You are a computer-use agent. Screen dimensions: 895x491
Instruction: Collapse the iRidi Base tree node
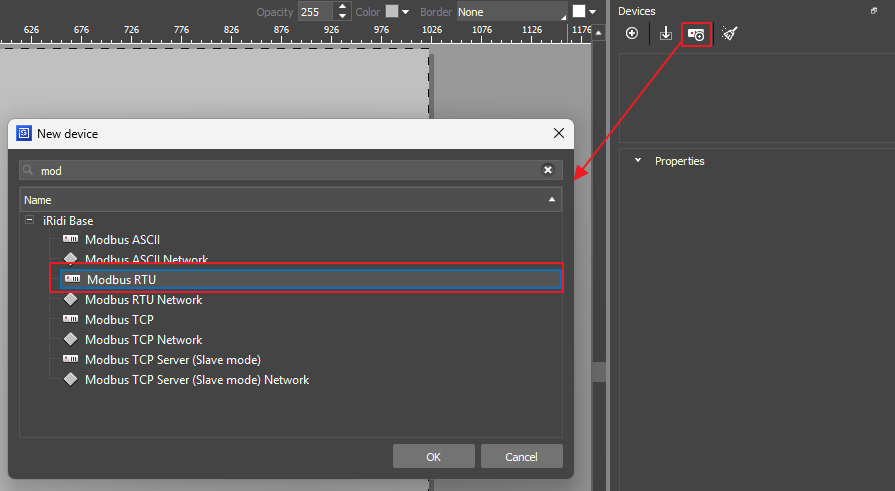(29, 220)
